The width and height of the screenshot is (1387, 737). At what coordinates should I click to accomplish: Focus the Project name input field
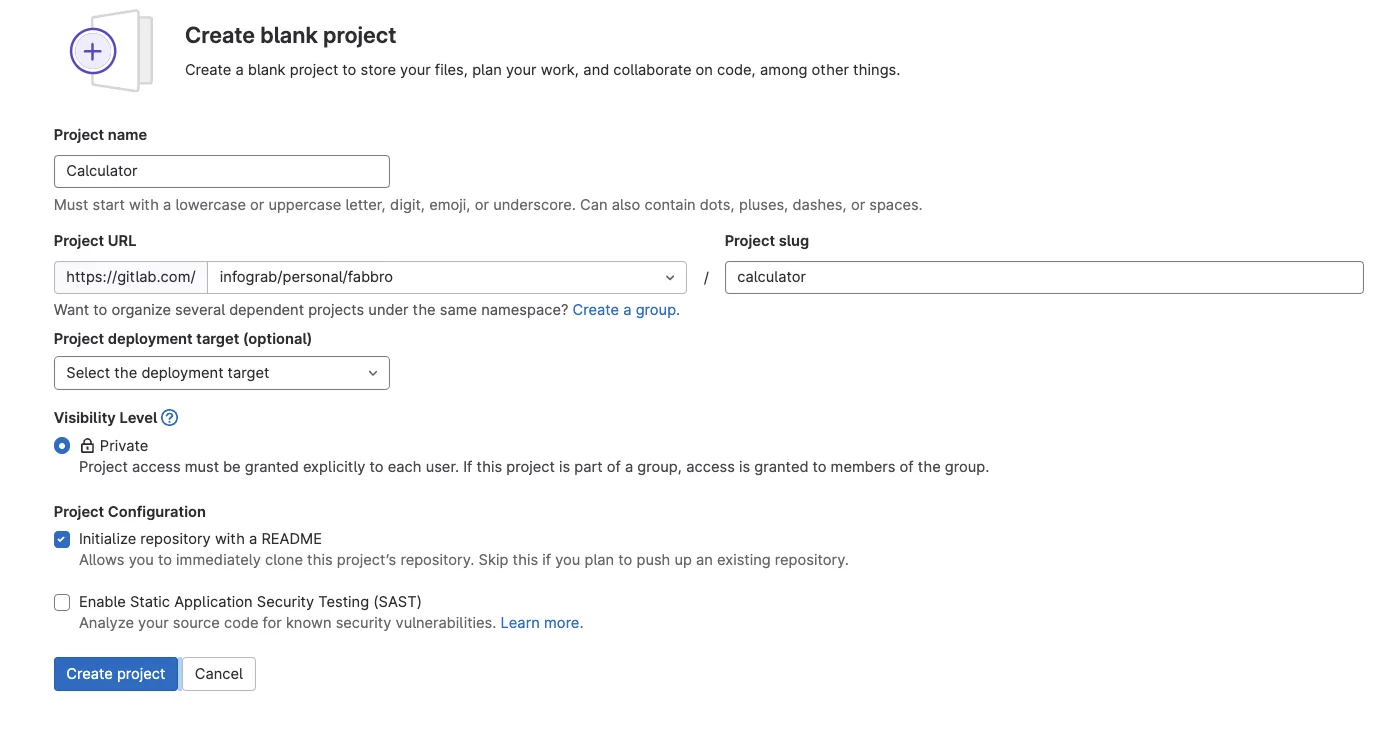(221, 171)
